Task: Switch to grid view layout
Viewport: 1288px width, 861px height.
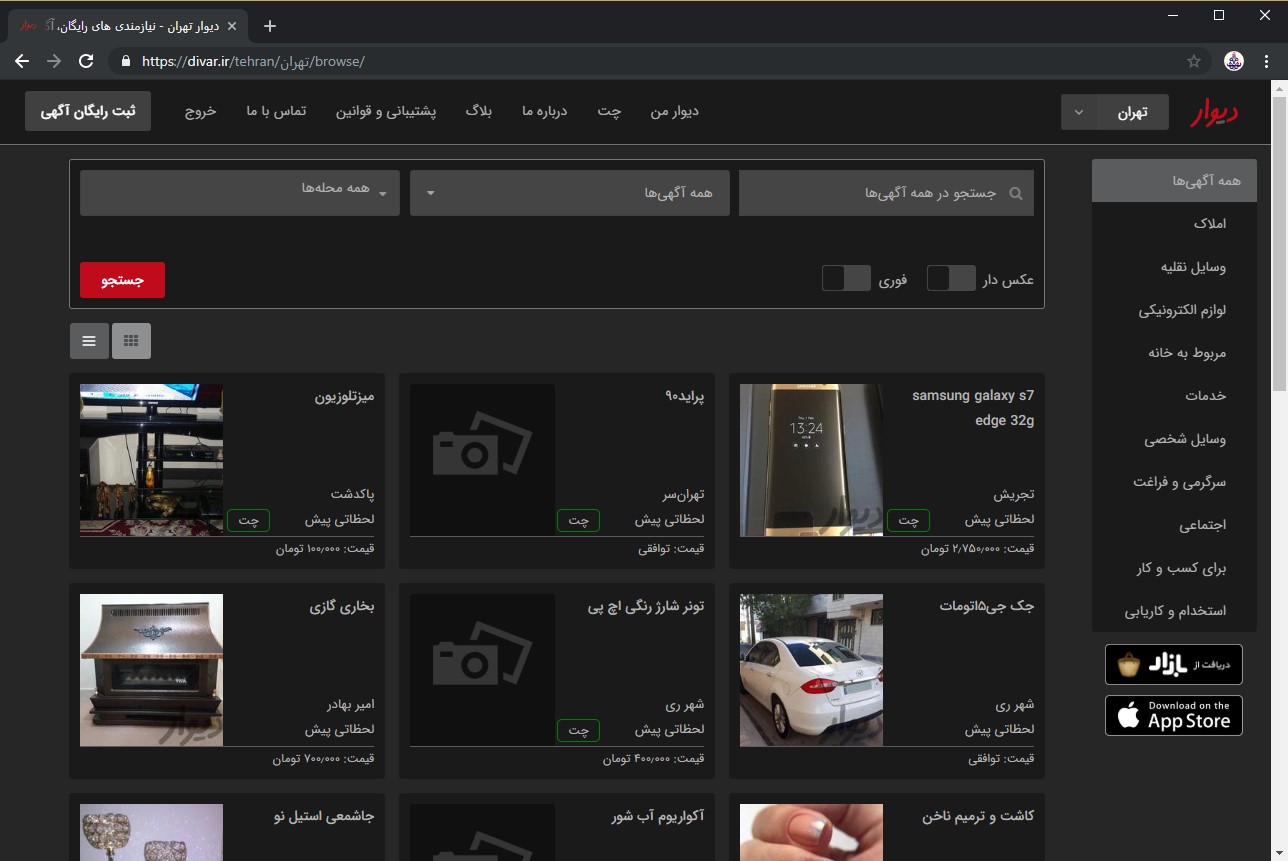Action: click(131, 341)
